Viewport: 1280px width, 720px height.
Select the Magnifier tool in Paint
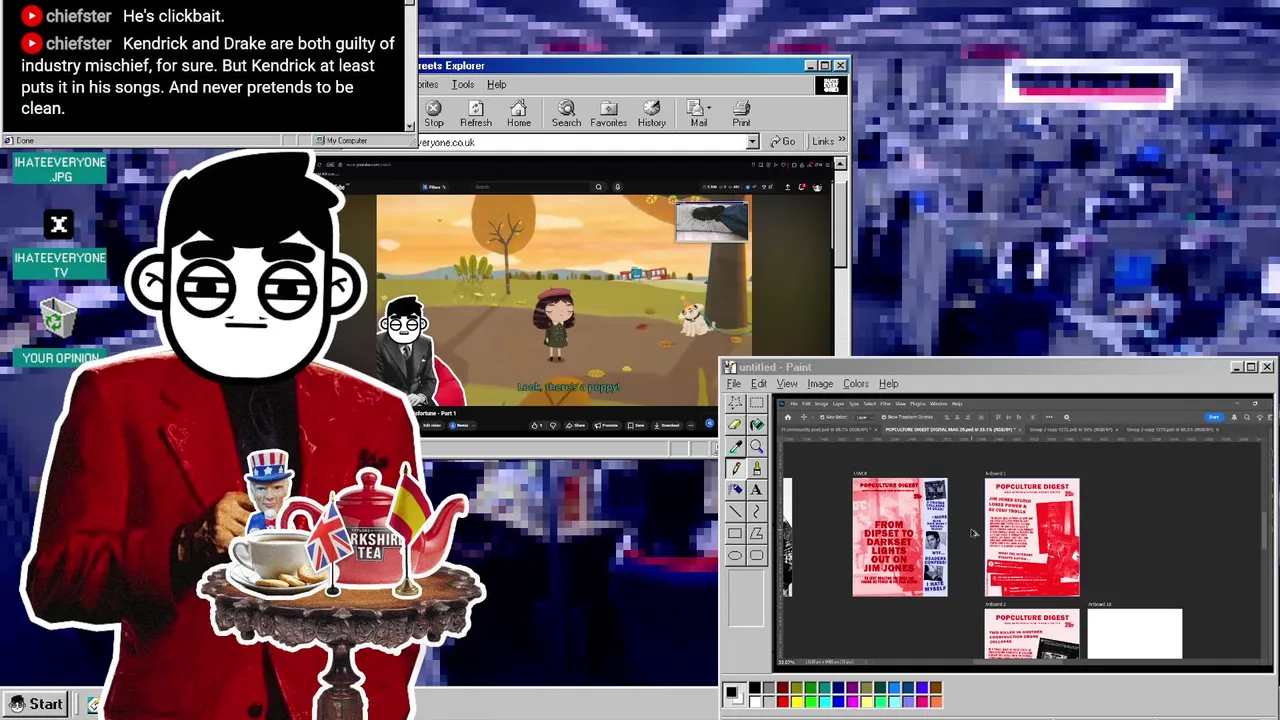(x=756, y=446)
